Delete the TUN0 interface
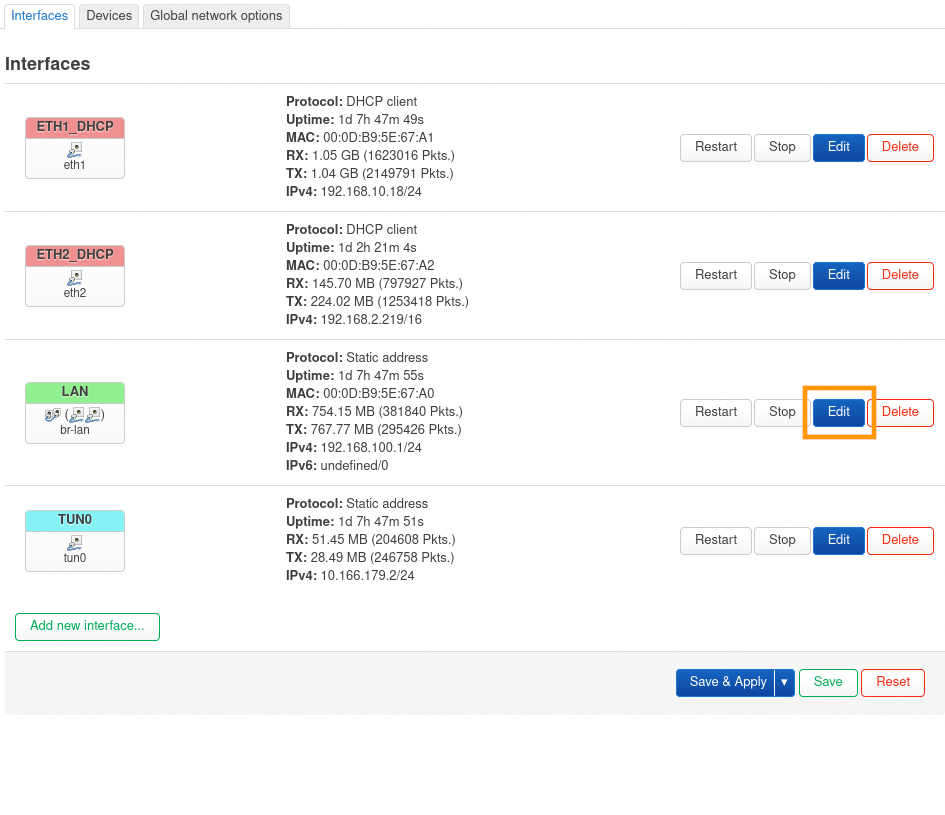The image size is (945, 815). [900, 540]
